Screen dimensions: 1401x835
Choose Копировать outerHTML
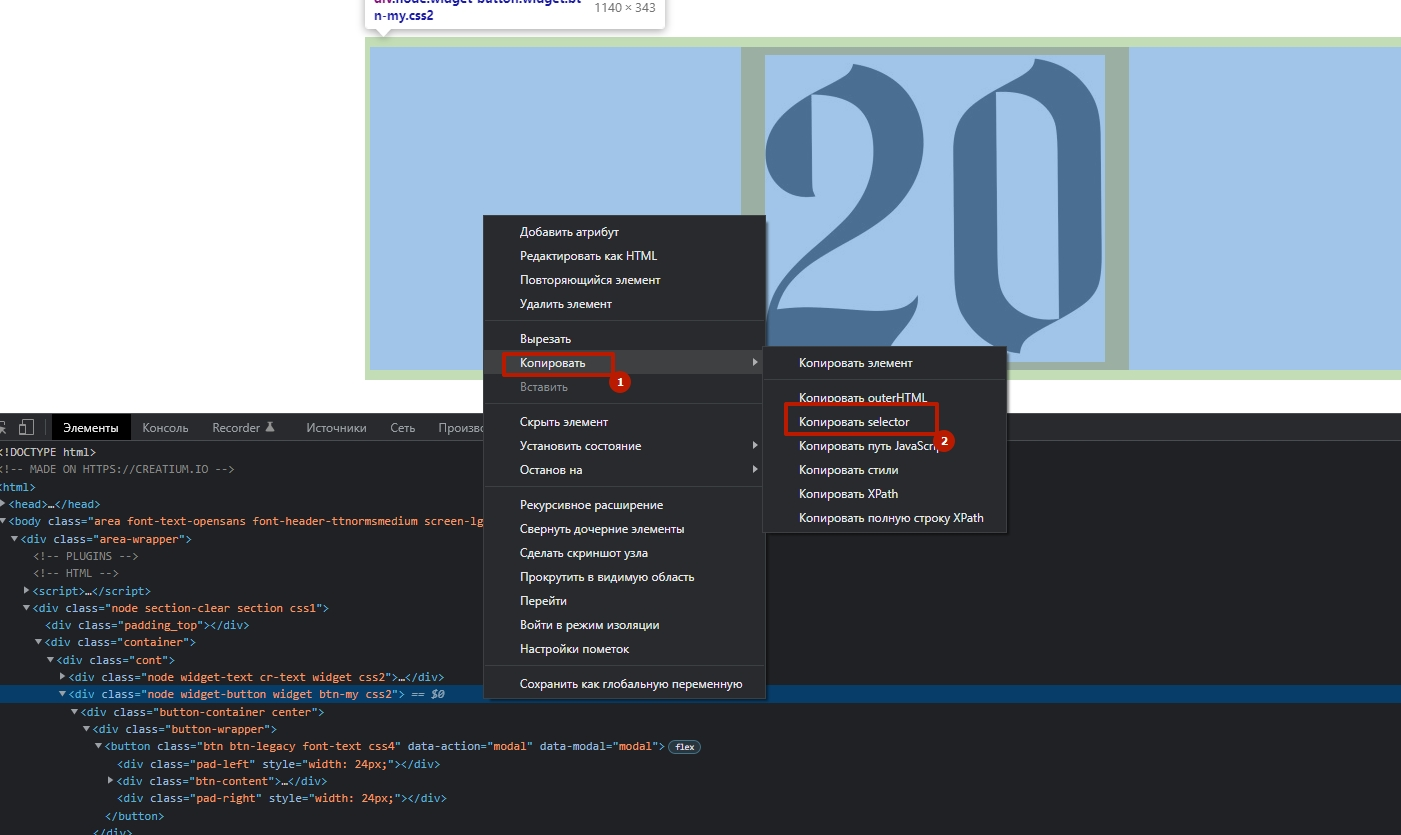(x=884, y=398)
